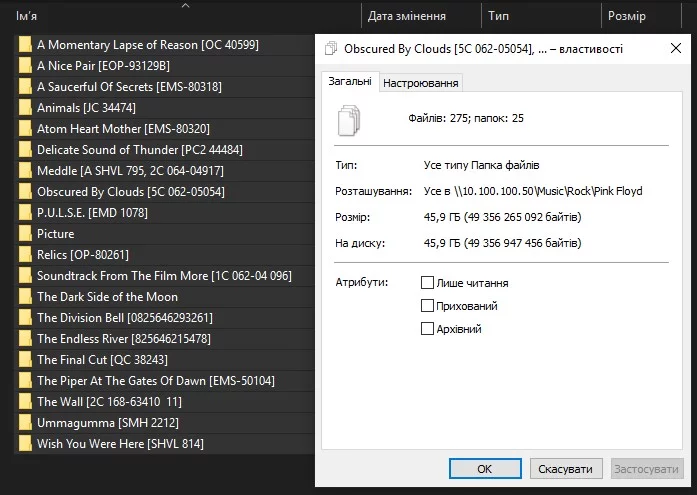Image resolution: width=697 pixels, height=495 pixels.
Task: Click folder icon beside The Wall
Action: 25,402
